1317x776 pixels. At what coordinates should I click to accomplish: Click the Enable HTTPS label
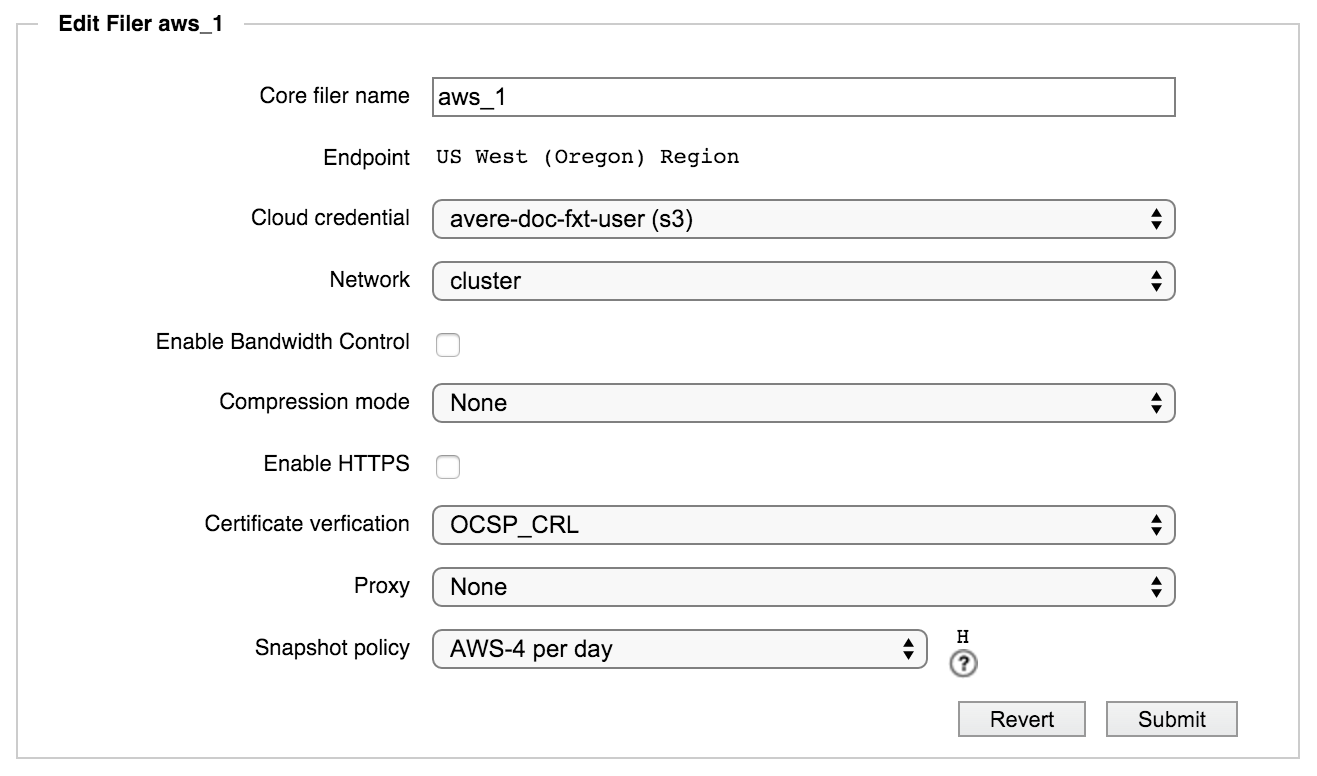tap(336, 463)
